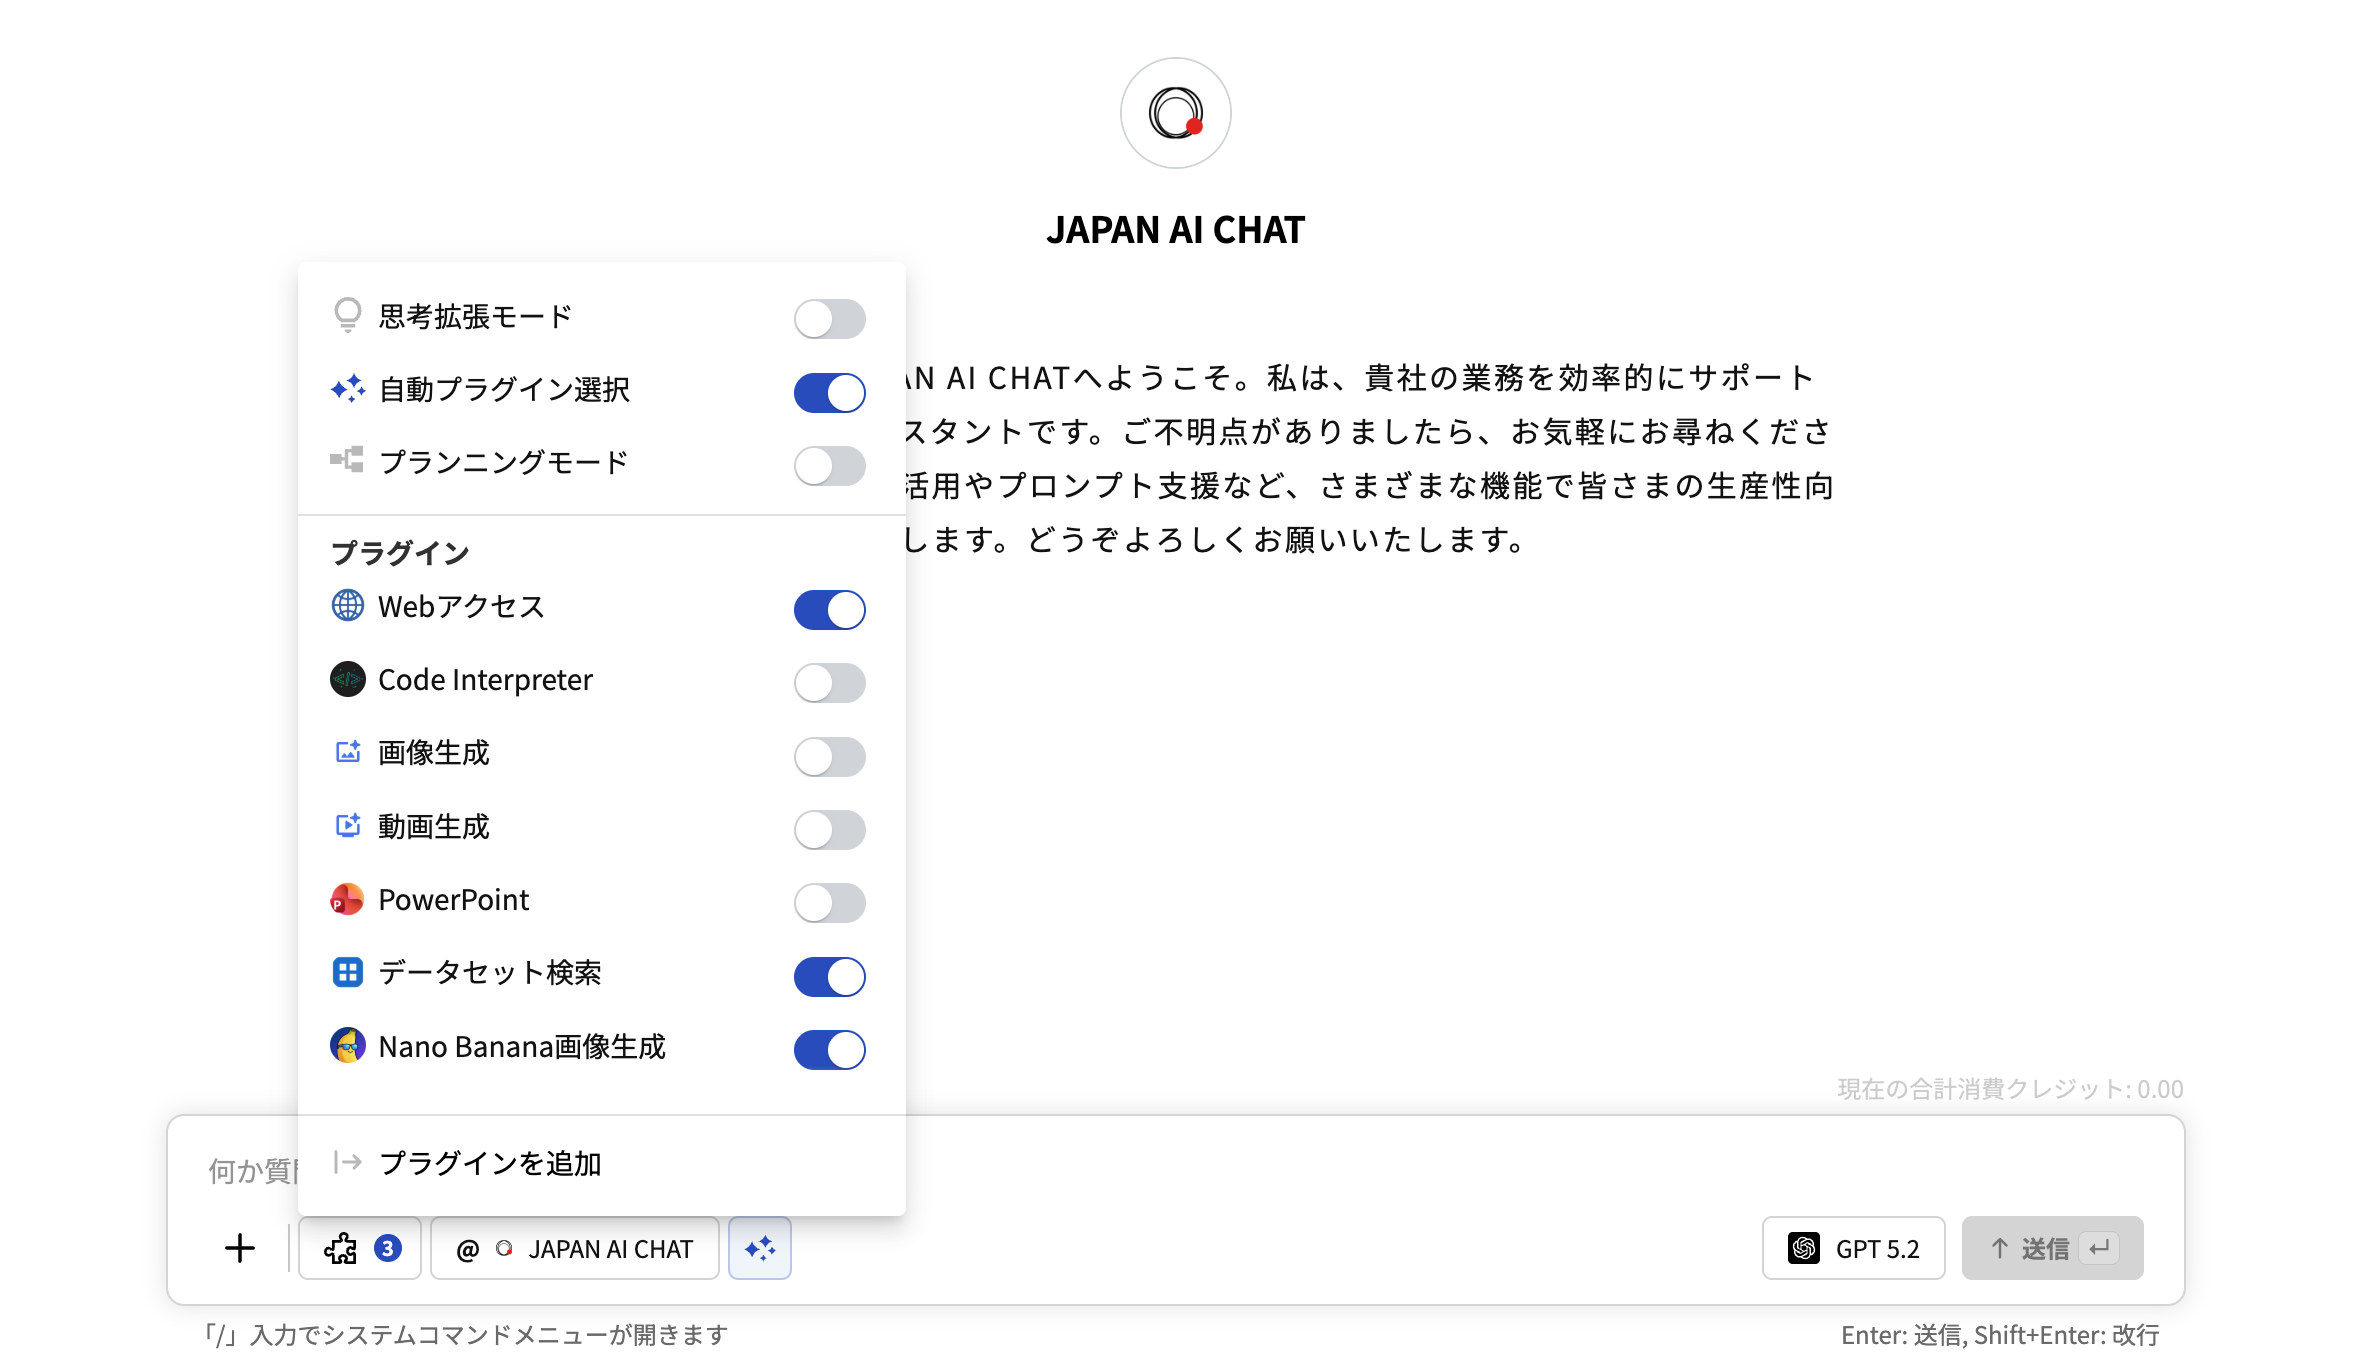
Task: Click the Code Interpreter icon
Action: (x=348, y=680)
